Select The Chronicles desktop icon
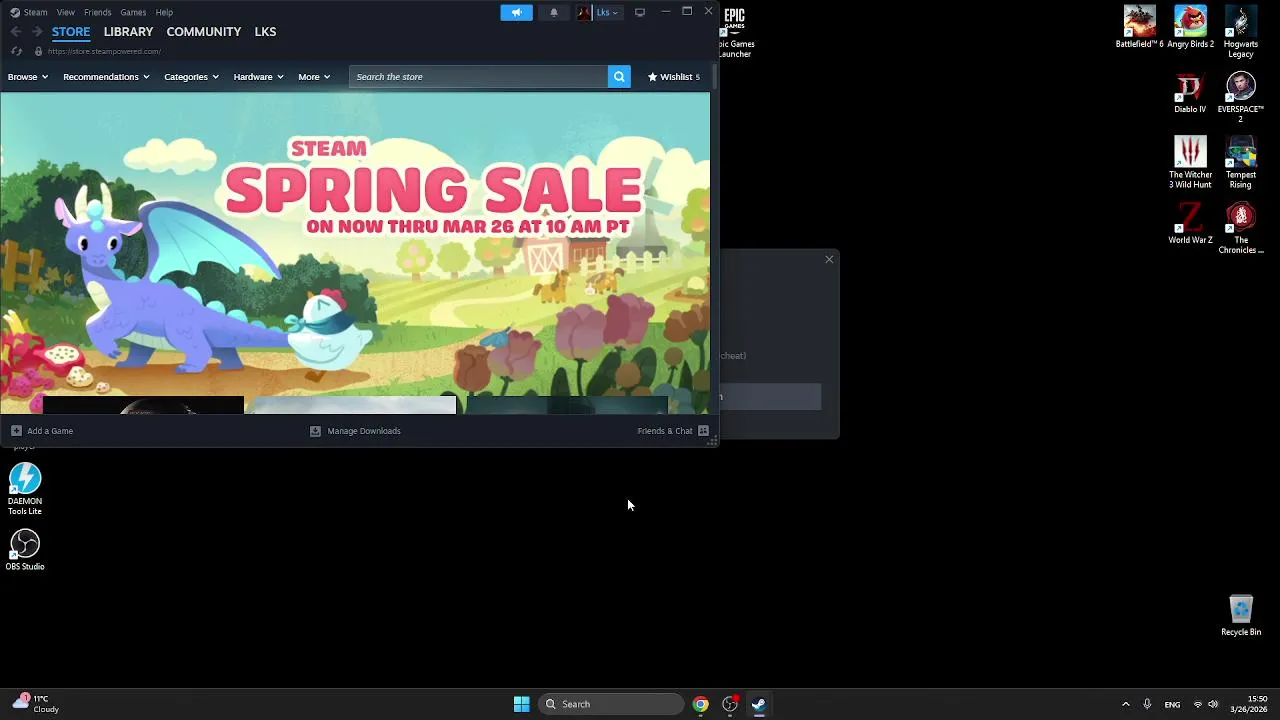 (x=1241, y=228)
